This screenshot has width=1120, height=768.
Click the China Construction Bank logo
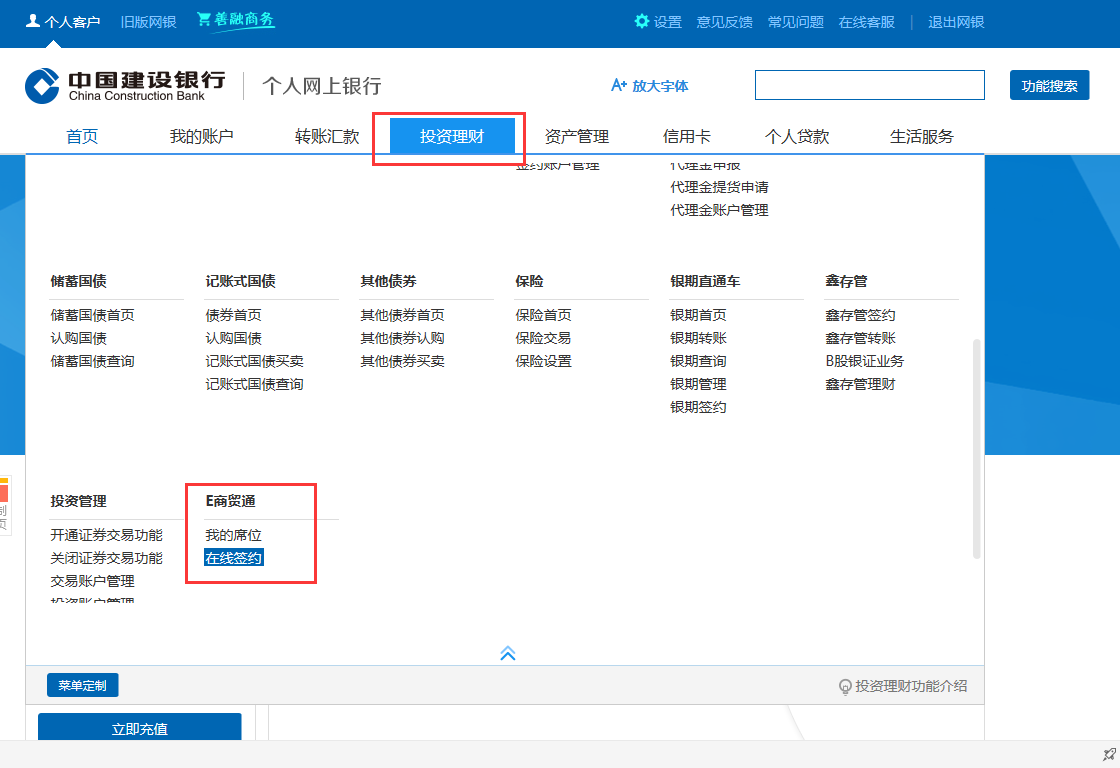pos(125,86)
